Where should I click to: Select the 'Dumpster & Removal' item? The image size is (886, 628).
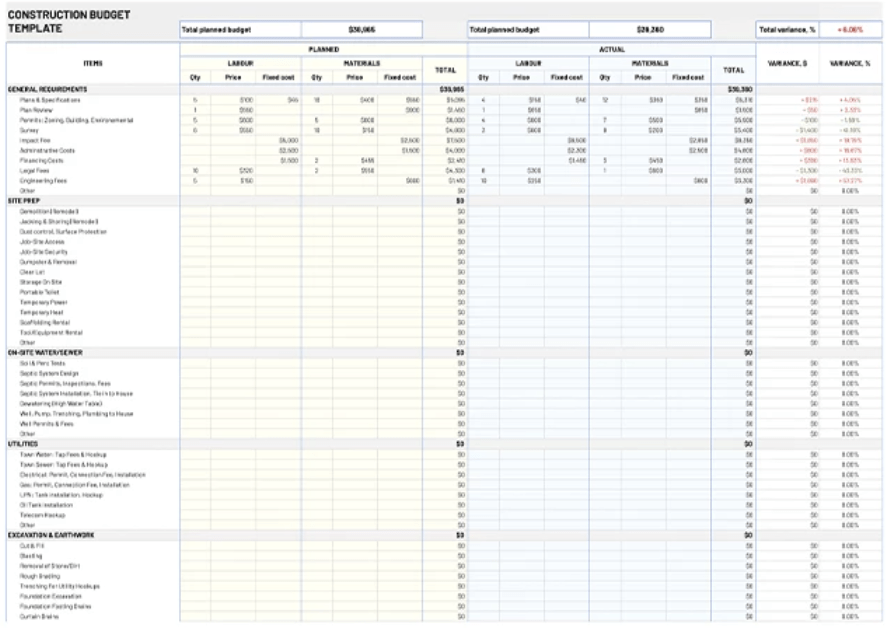[x=48, y=262]
